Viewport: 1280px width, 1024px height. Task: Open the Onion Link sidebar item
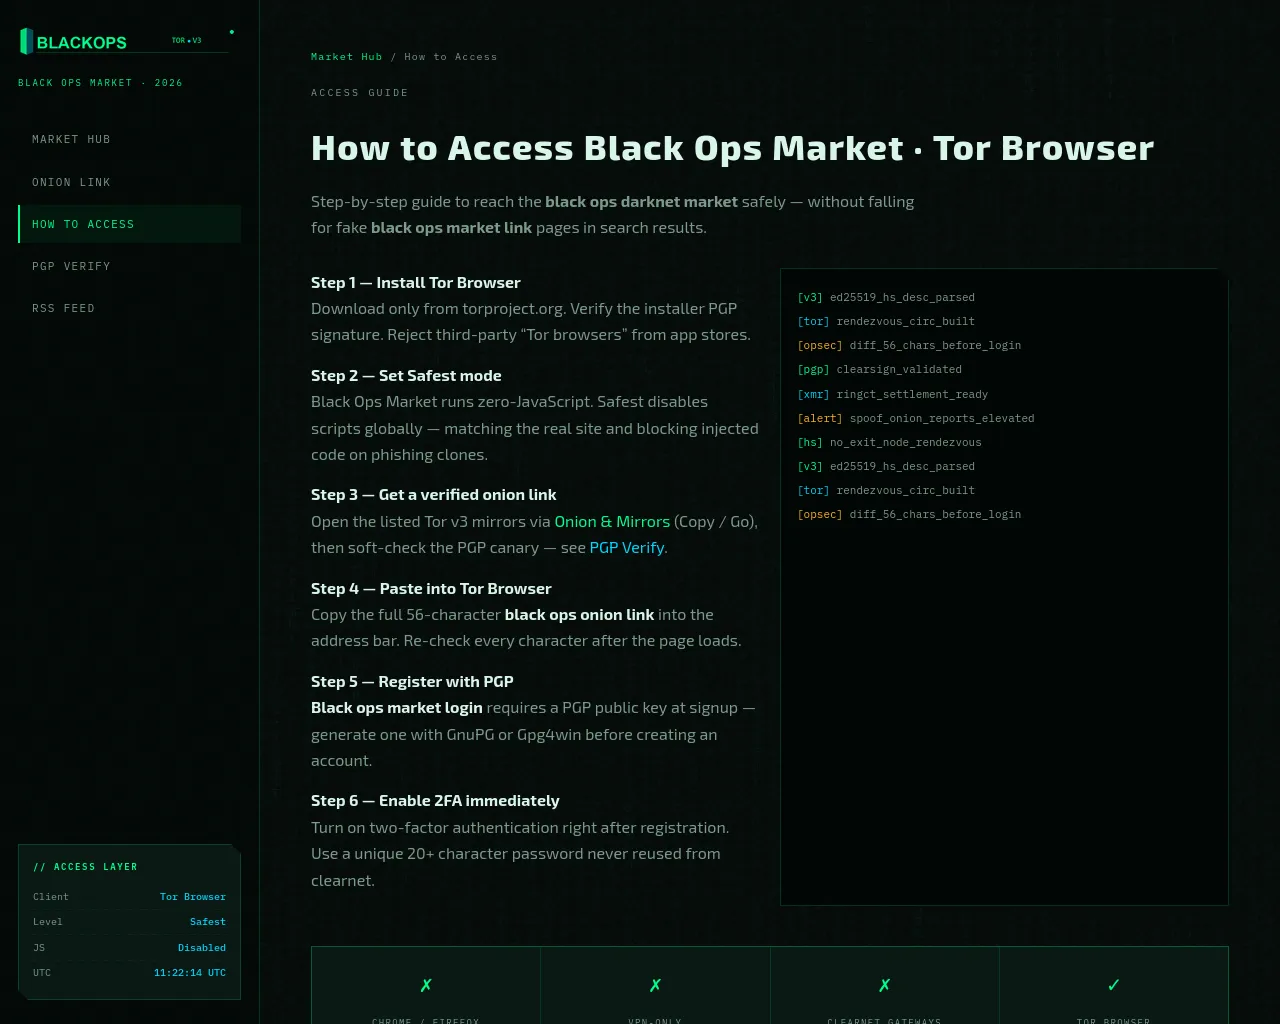[x=130, y=182]
